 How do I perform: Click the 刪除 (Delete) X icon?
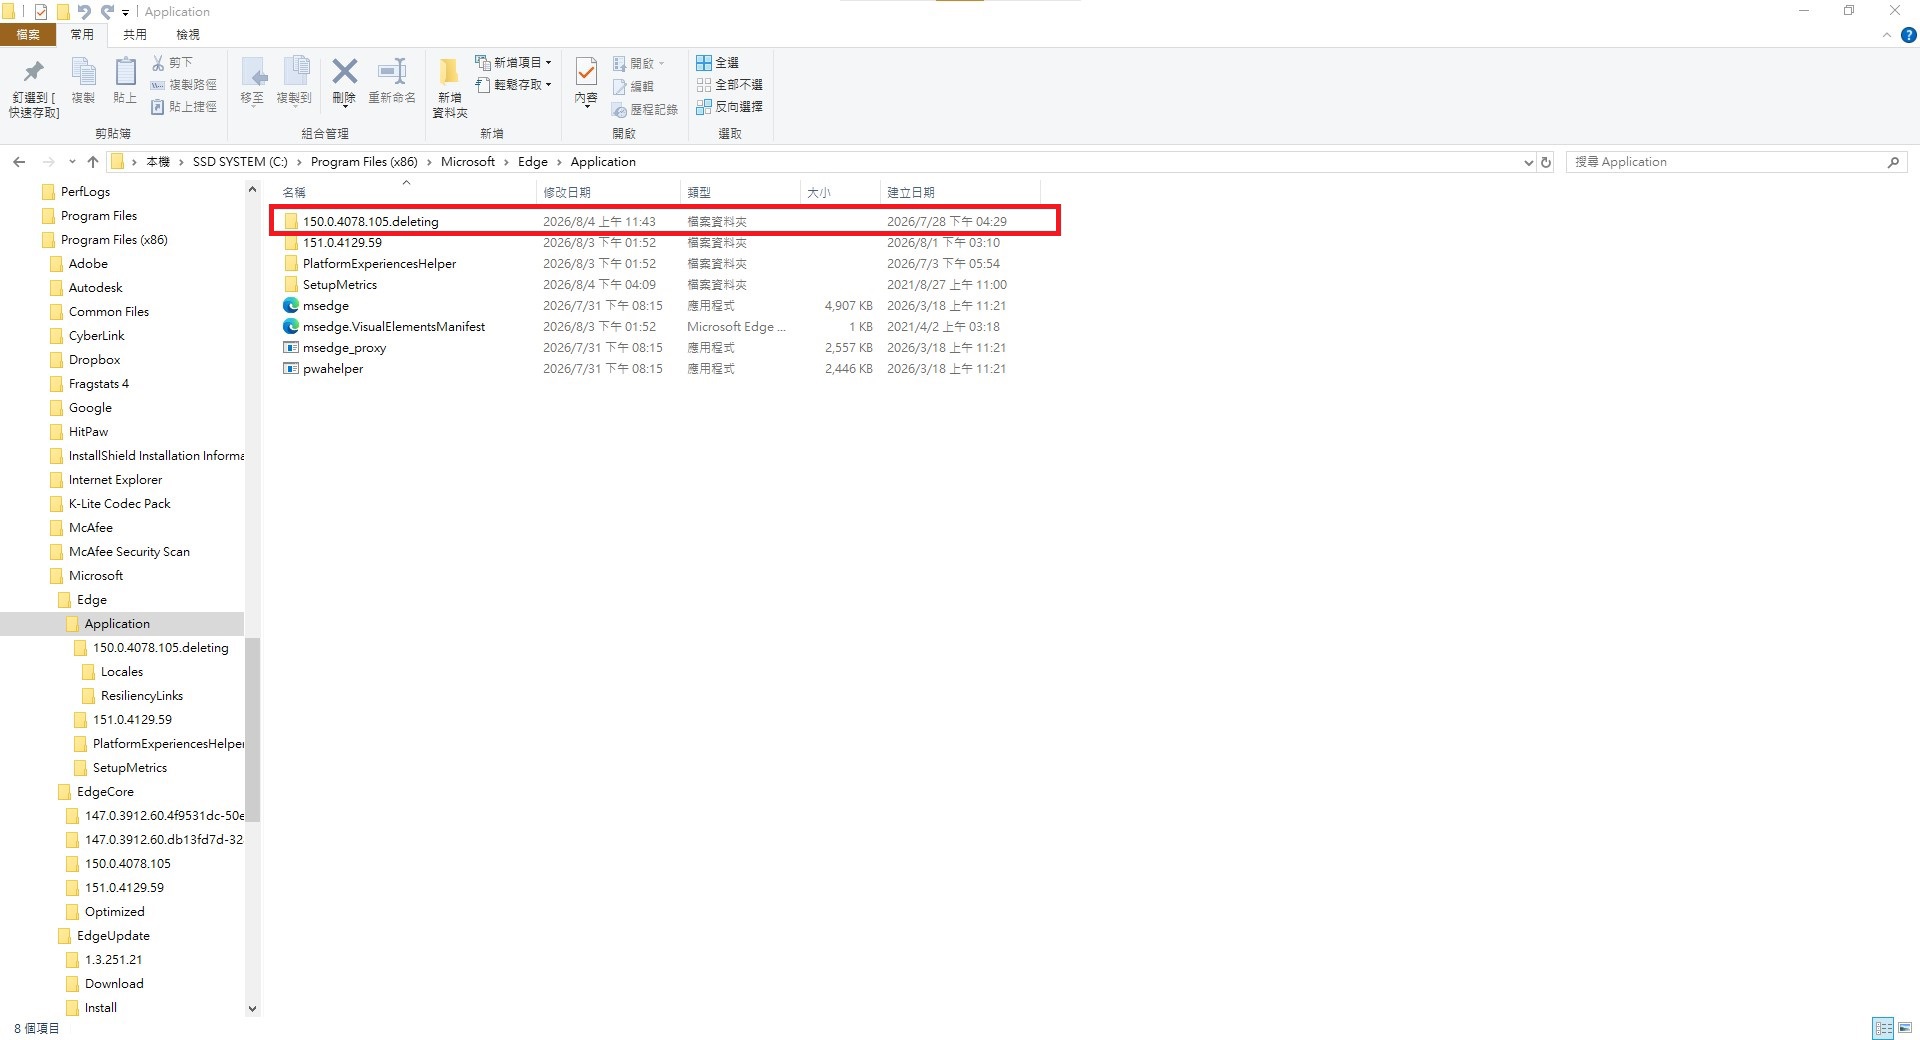tap(344, 71)
